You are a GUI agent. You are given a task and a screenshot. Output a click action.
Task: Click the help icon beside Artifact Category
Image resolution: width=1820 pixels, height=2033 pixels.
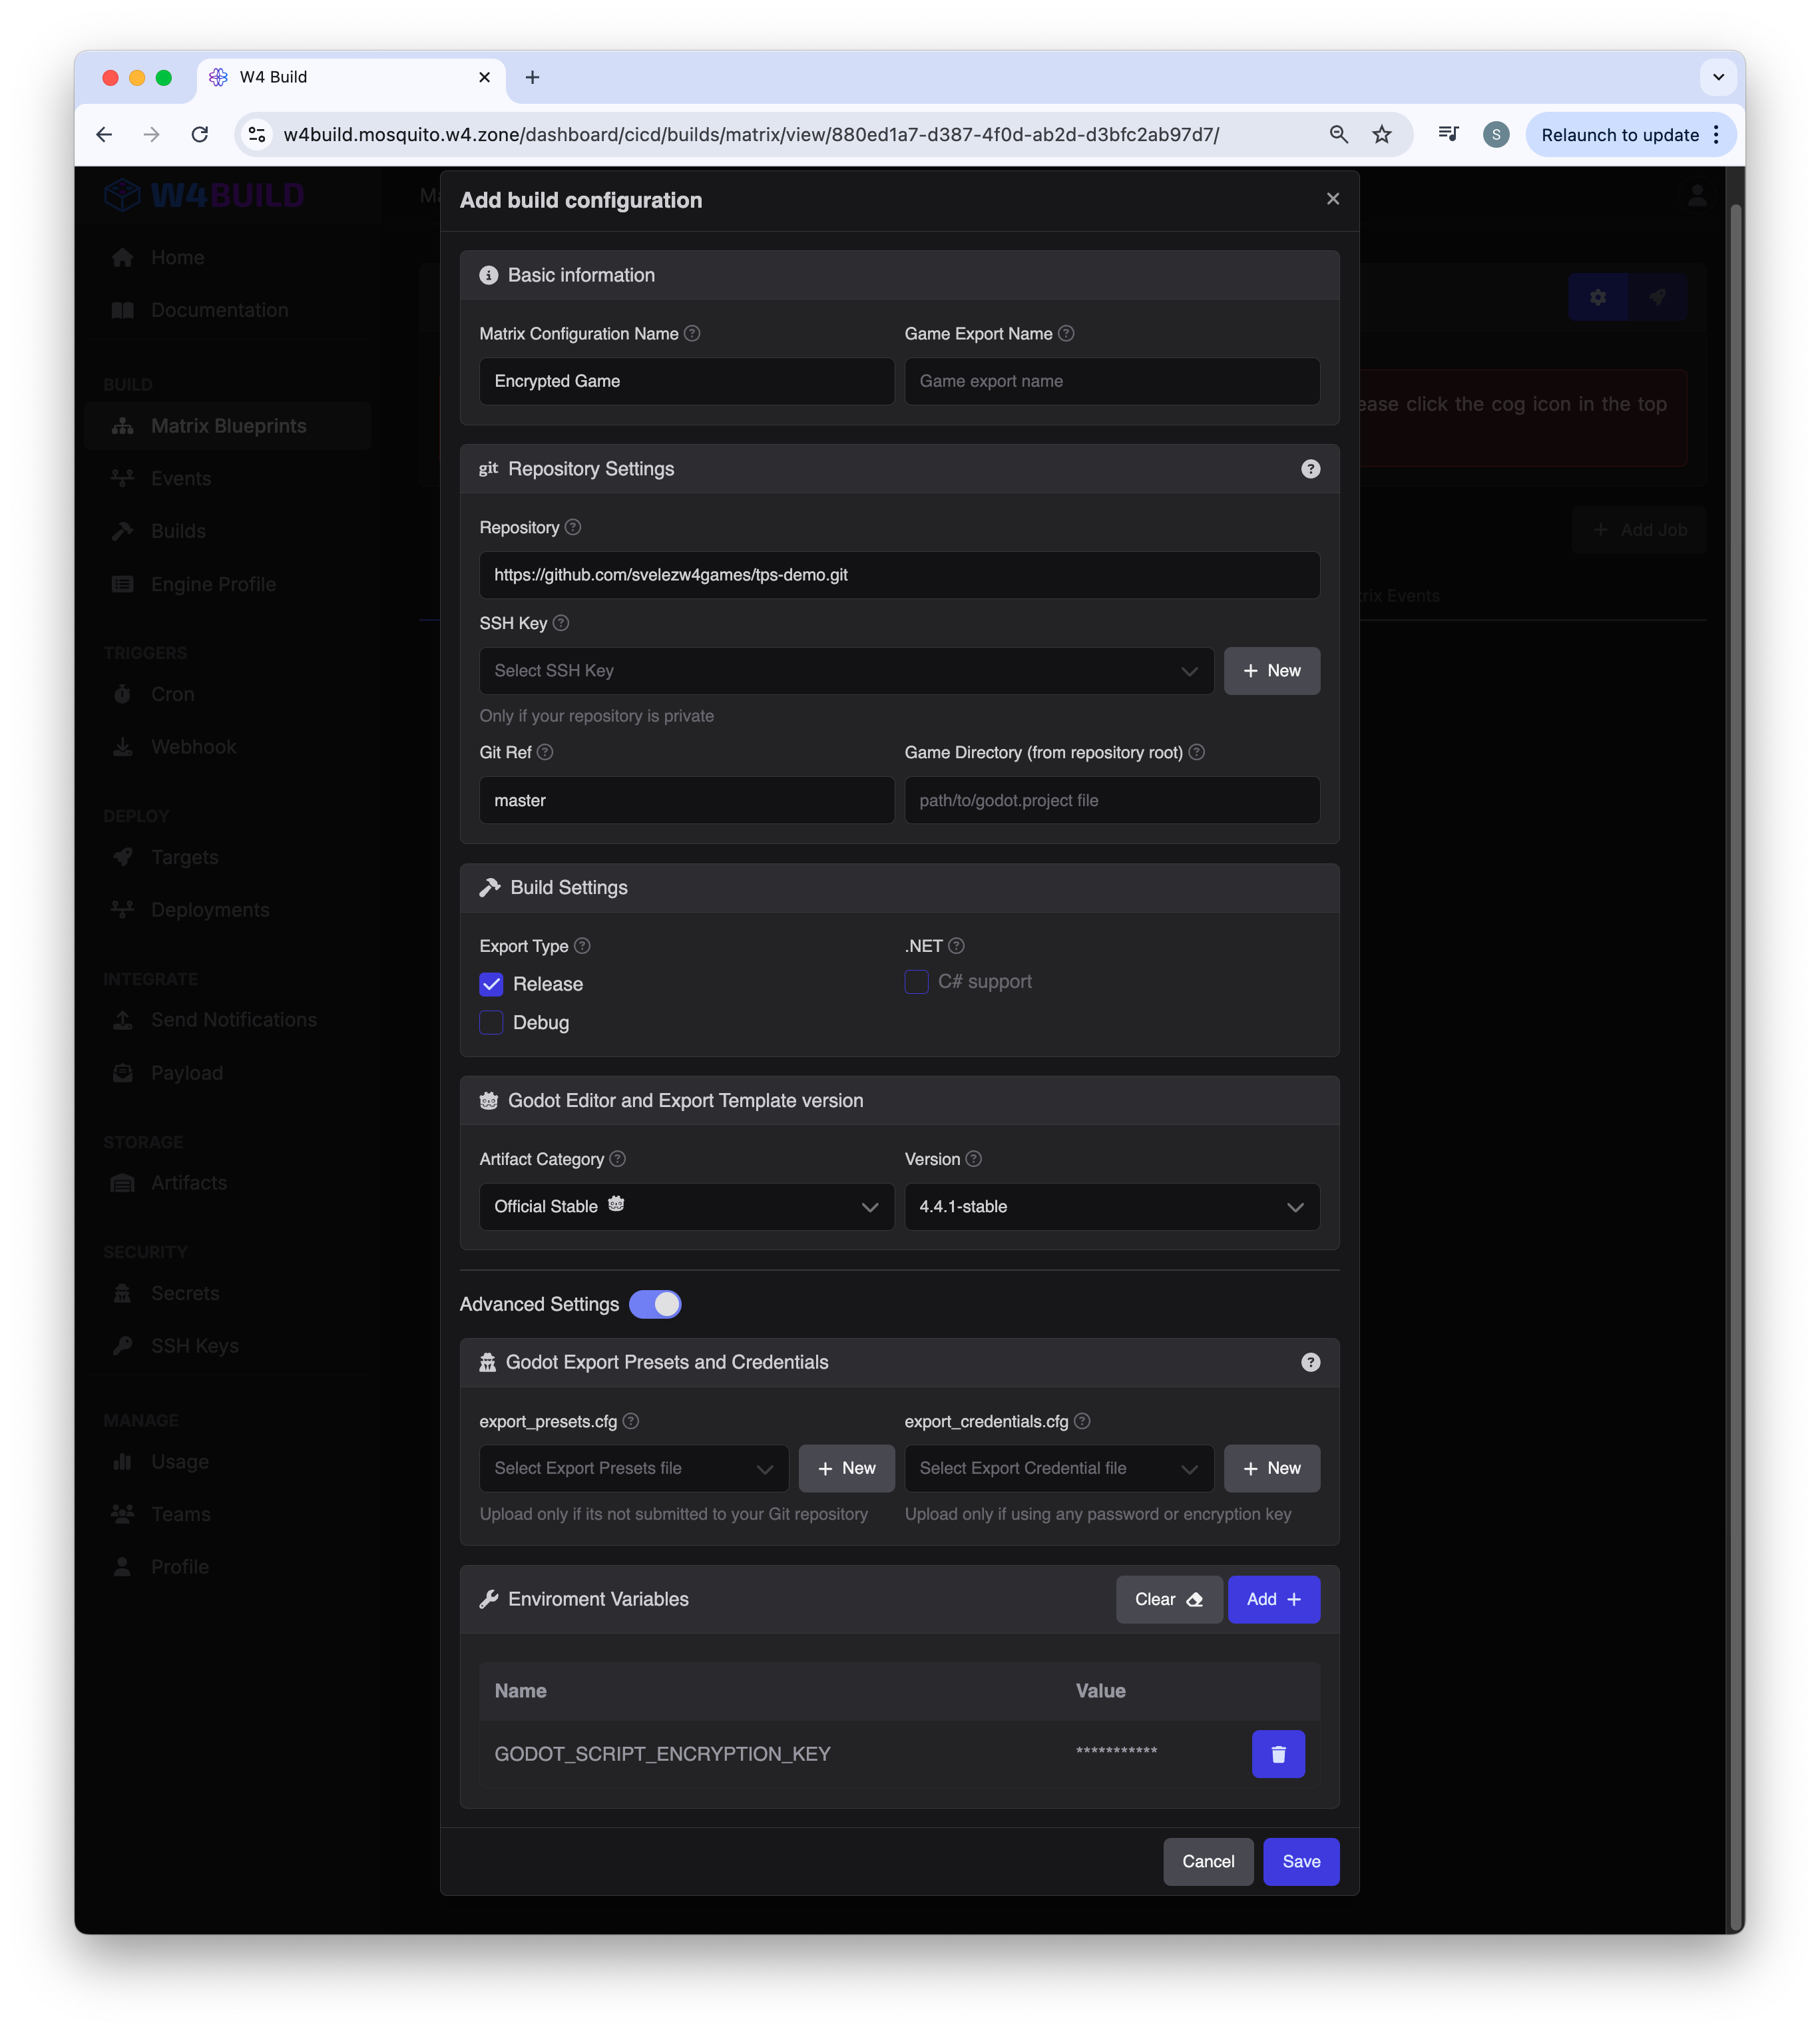[x=618, y=1159]
